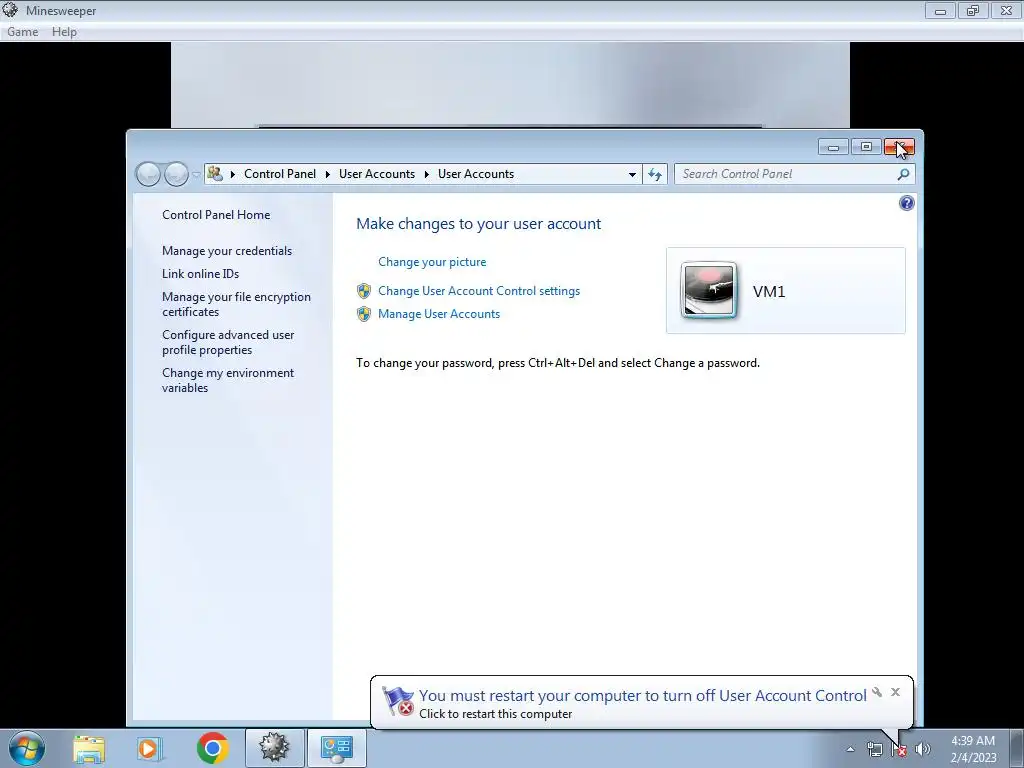This screenshot has height=768, width=1024.
Task: Click the Forward navigation arrow button
Action: coord(176,174)
